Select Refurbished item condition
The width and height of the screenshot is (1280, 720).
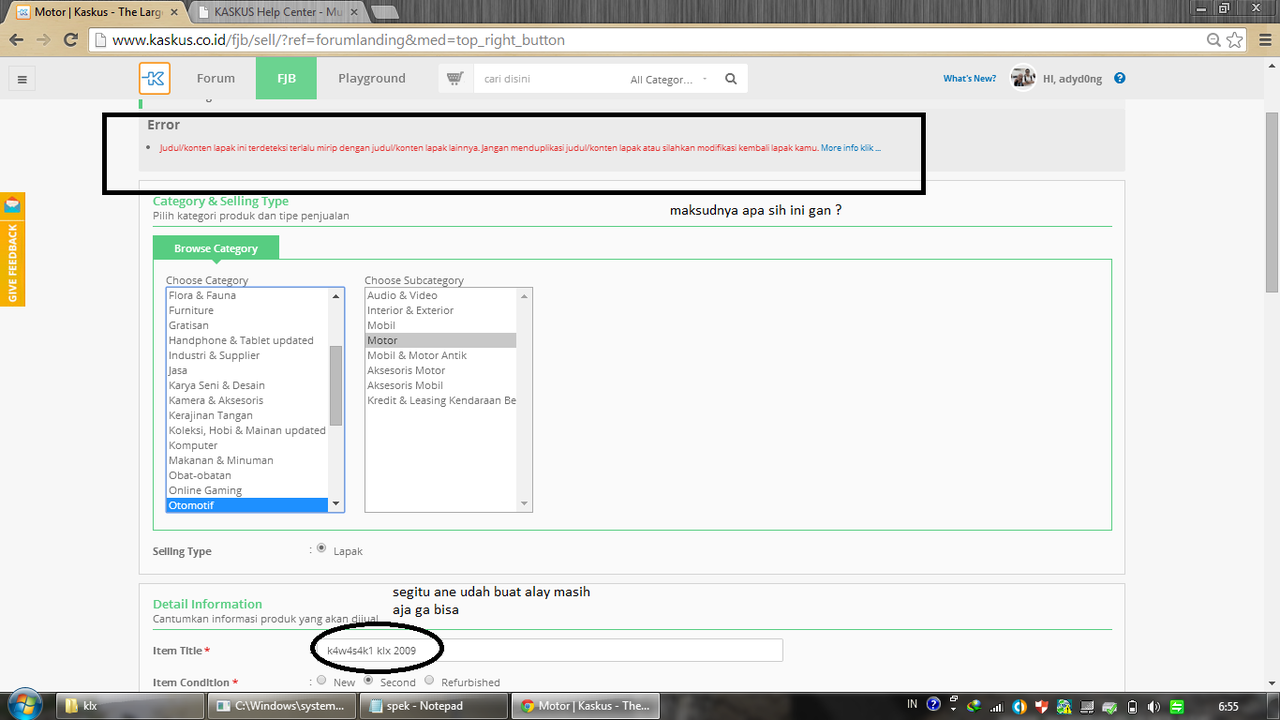(429, 680)
